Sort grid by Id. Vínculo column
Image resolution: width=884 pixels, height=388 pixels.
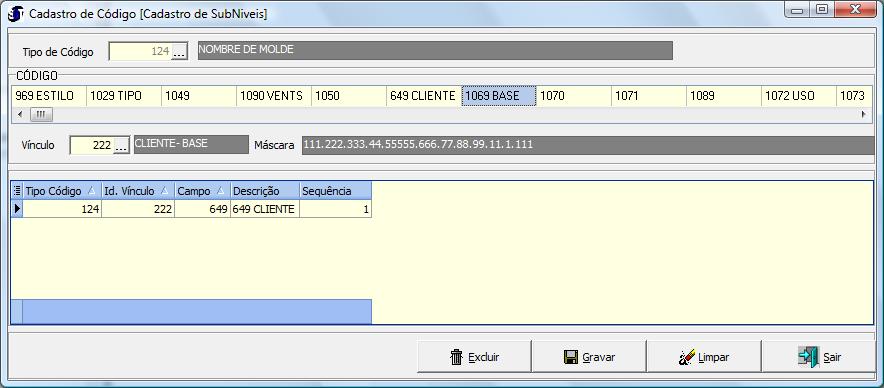[138, 191]
